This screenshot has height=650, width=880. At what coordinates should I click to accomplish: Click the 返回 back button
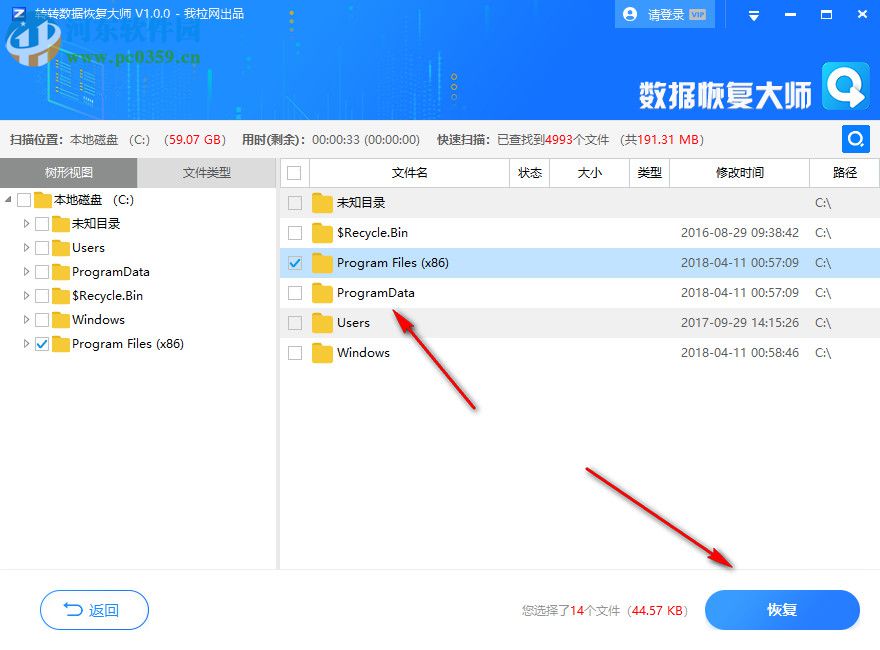click(x=94, y=610)
